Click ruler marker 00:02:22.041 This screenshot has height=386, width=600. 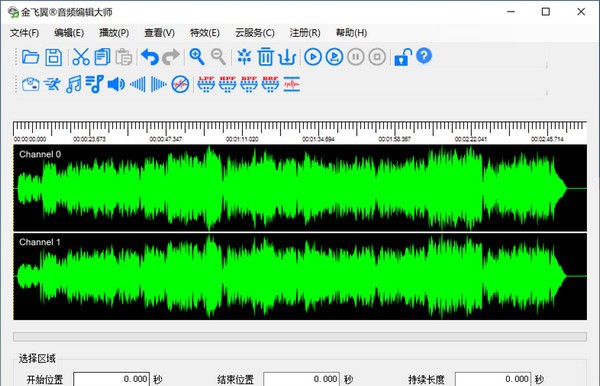click(471, 139)
